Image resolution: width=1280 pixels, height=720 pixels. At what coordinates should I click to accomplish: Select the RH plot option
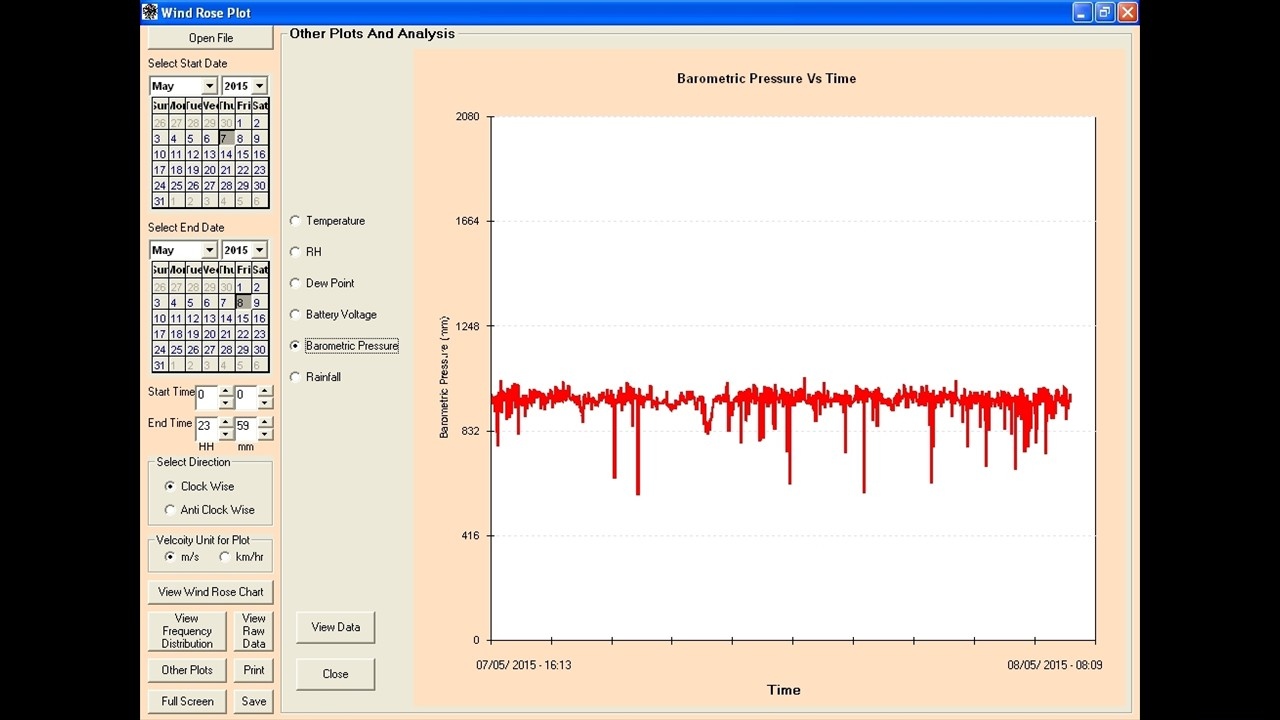(295, 252)
